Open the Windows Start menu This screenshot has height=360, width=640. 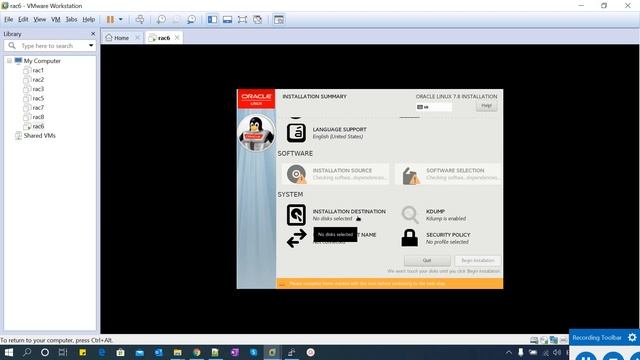coord(8,352)
